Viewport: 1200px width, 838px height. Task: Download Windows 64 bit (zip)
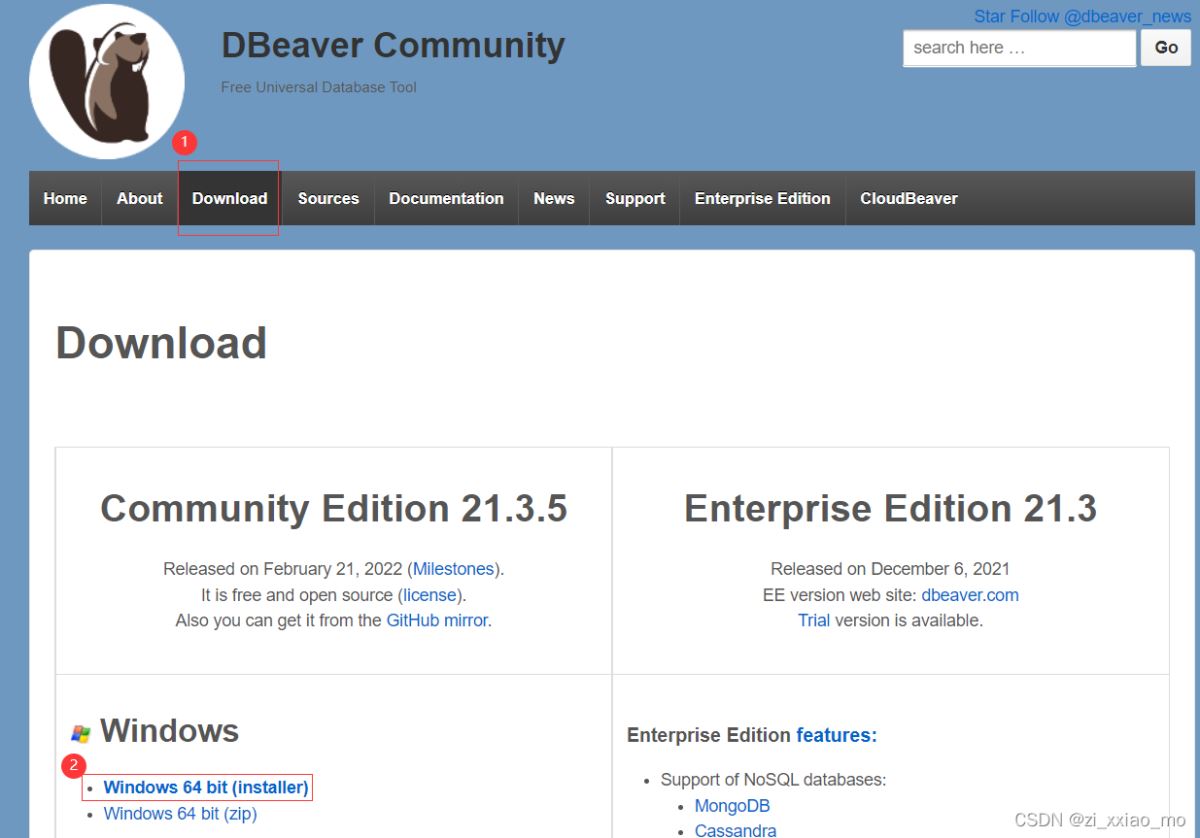(180, 813)
